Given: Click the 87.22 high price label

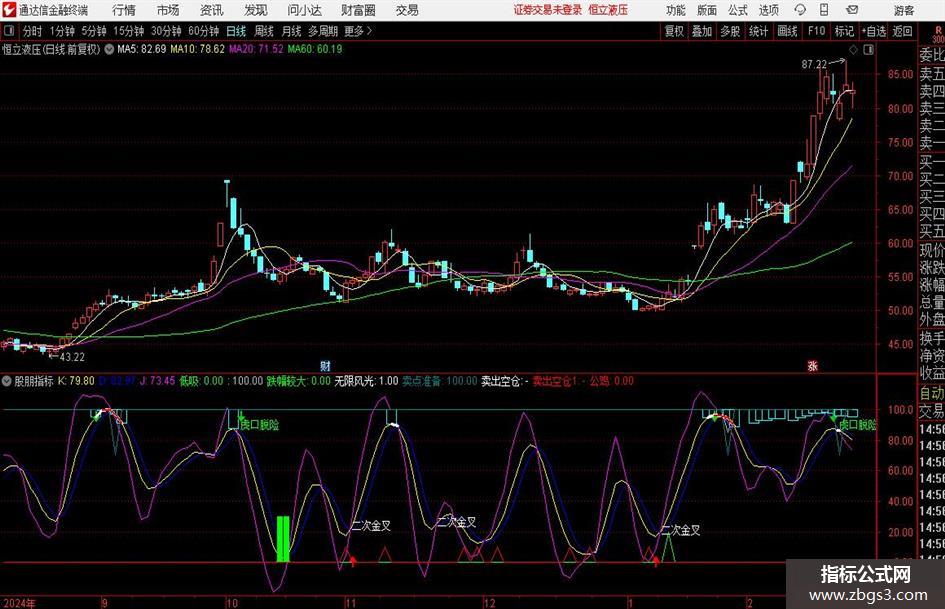Looking at the screenshot, I should [x=814, y=64].
